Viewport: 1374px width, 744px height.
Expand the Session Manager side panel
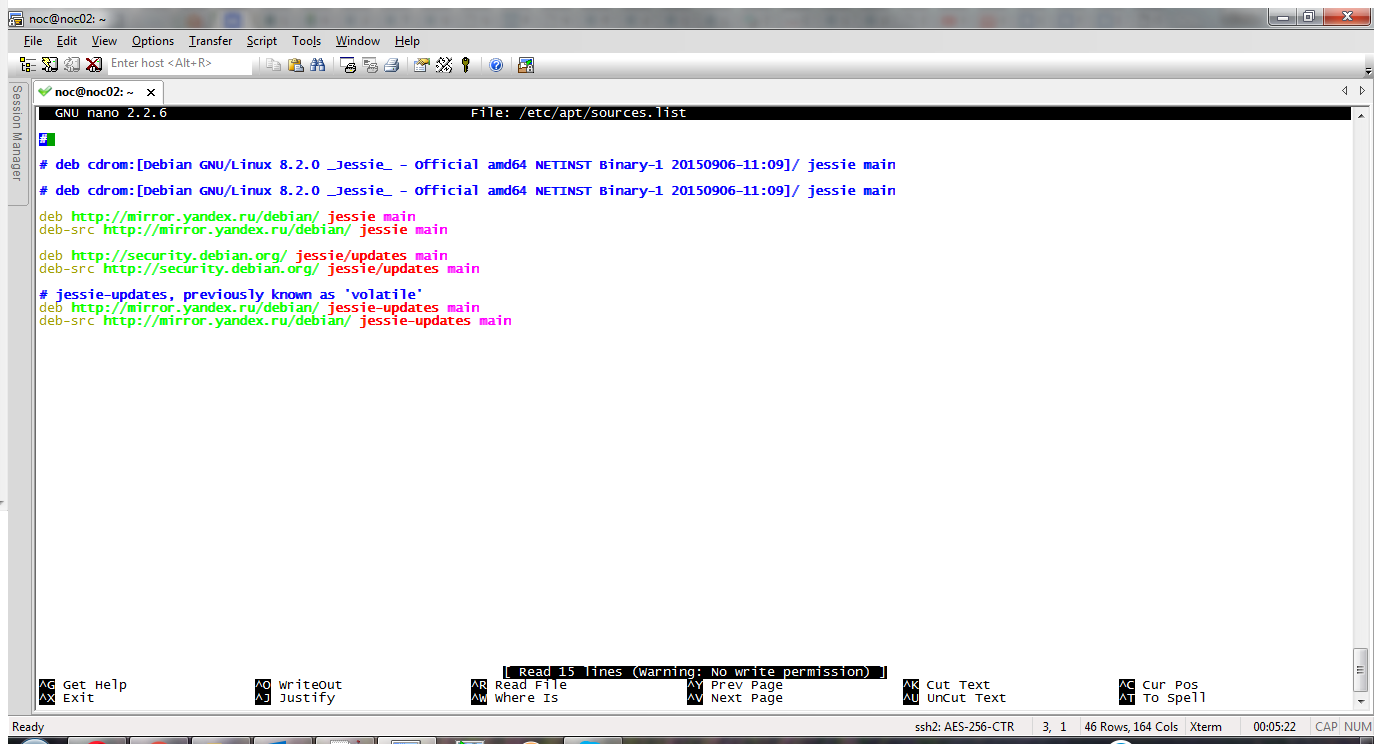tap(16, 133)
